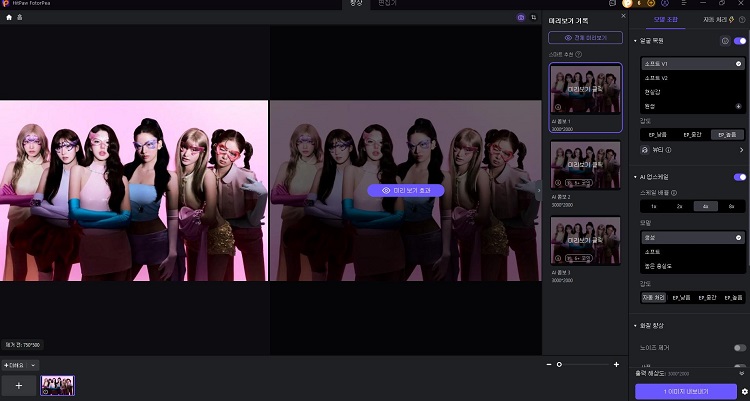Select the AI 콤보 2 preview thumbnail

tap(585, 165)
